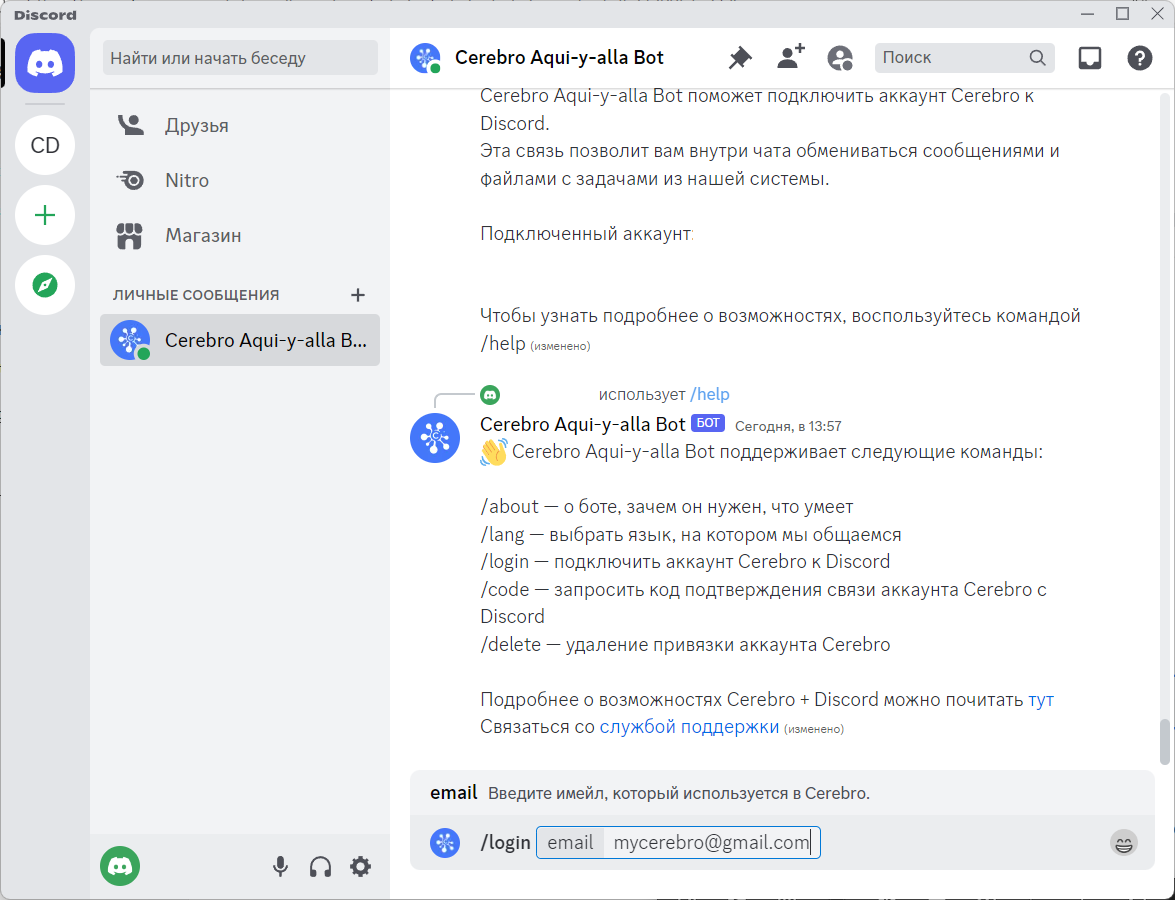Click bot name in message header
Screen dimensions: 1175x900
pos(582,424)
